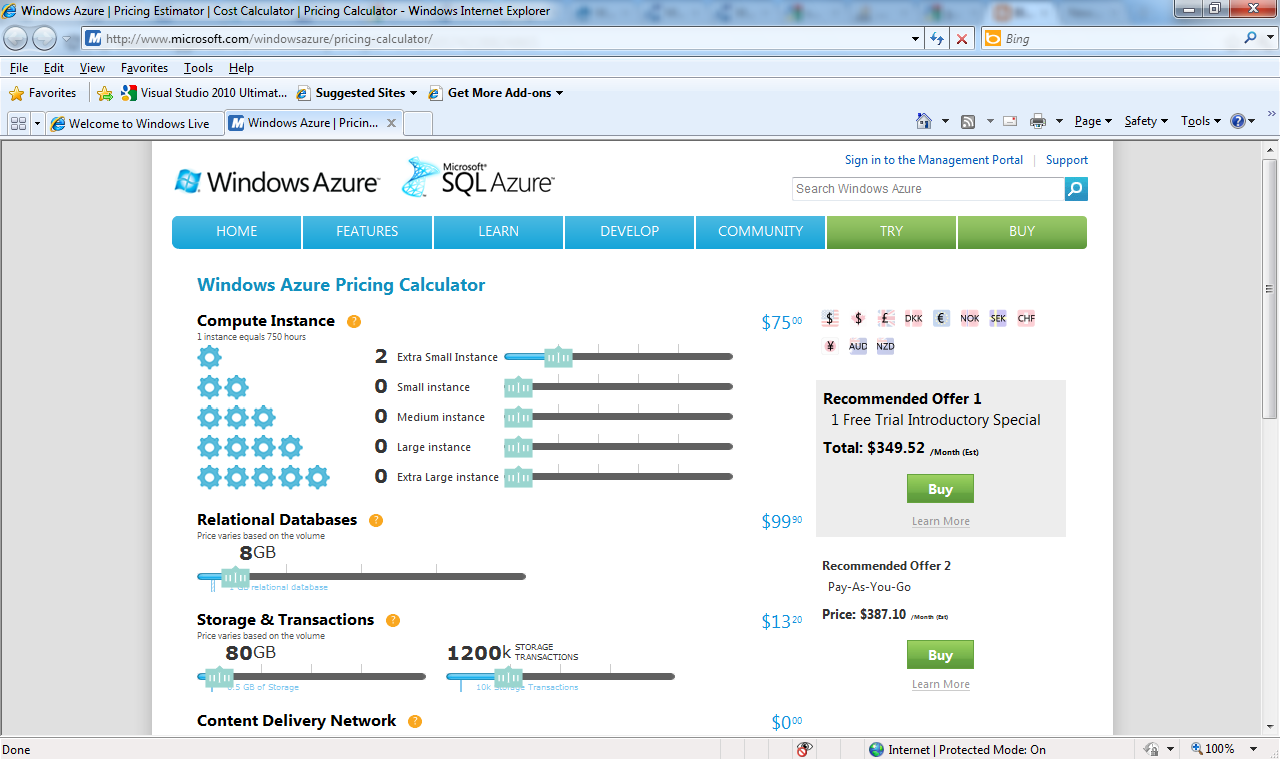Click Buy under Recommended Offer 2
This screenshot has width=1280, height=760.
click(940, 655)
